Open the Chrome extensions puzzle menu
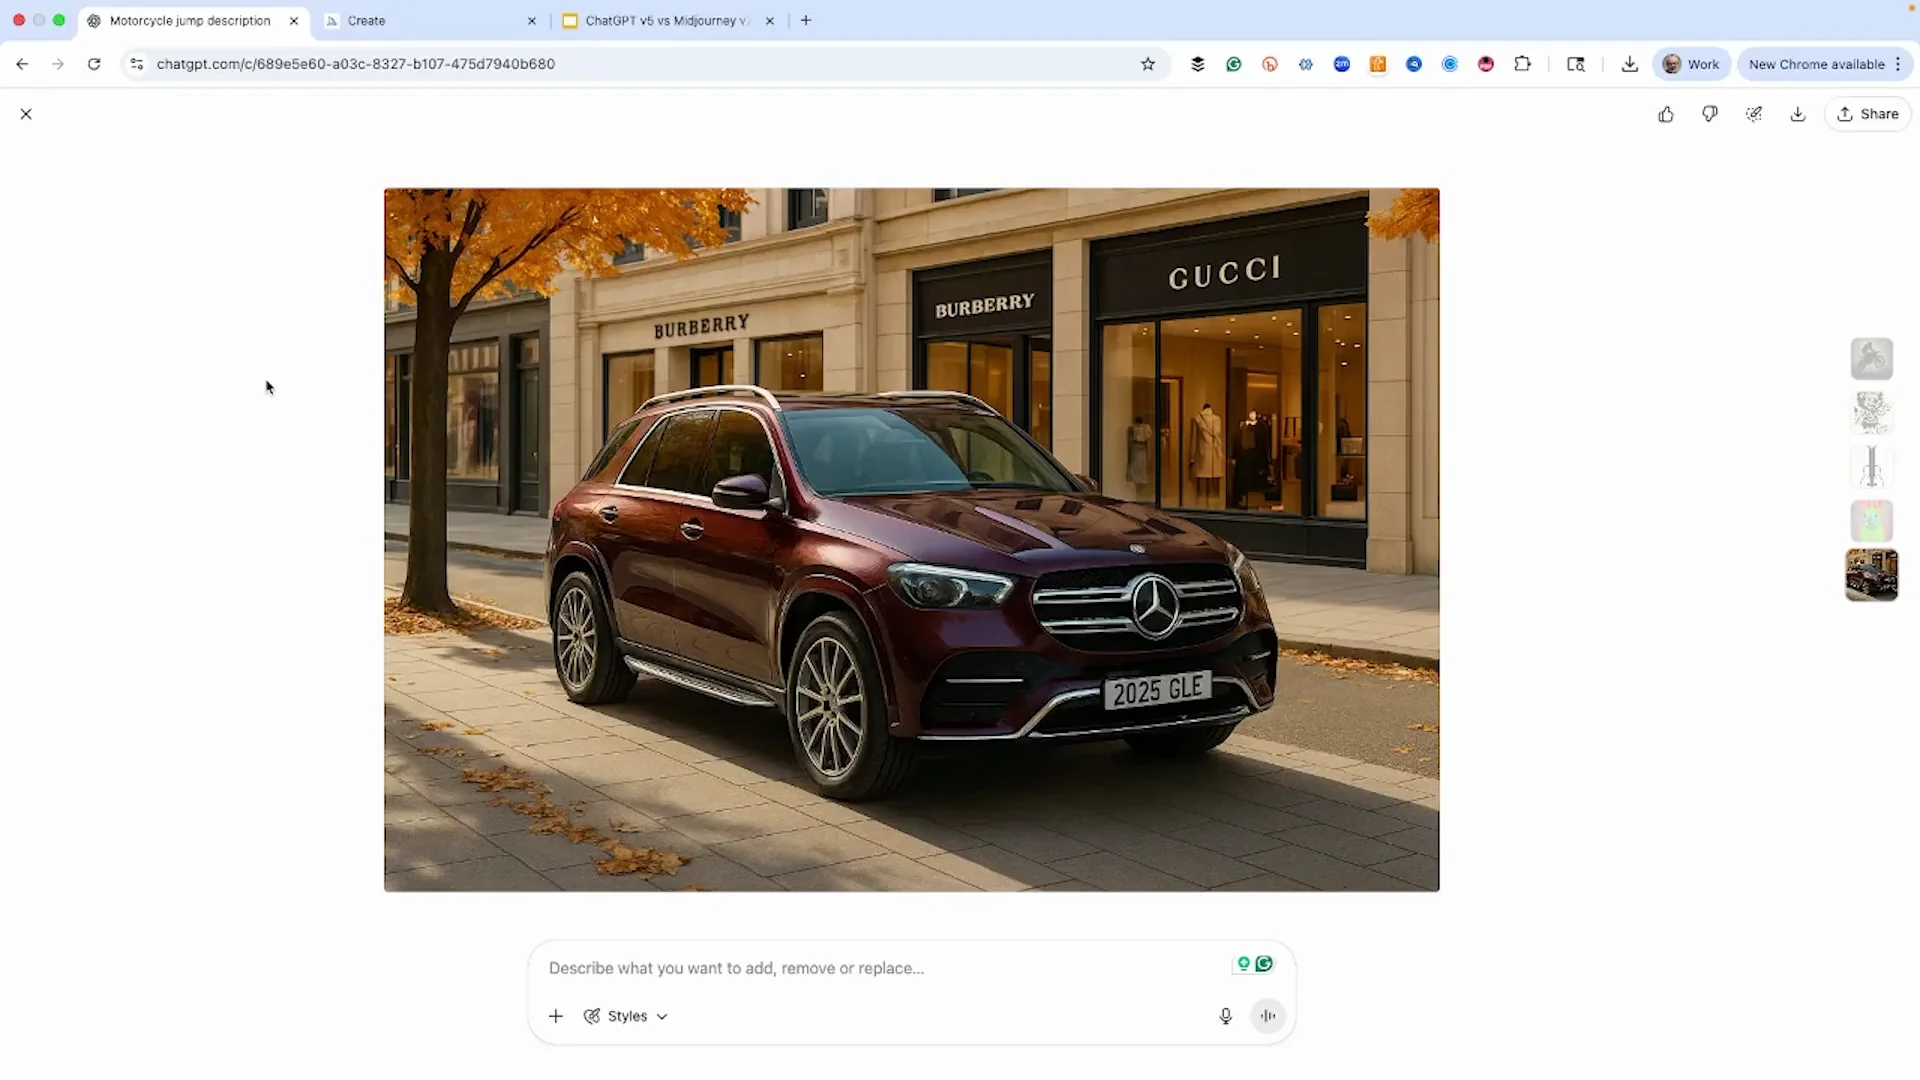The image size is (1920, 1080). (1523, 64)
